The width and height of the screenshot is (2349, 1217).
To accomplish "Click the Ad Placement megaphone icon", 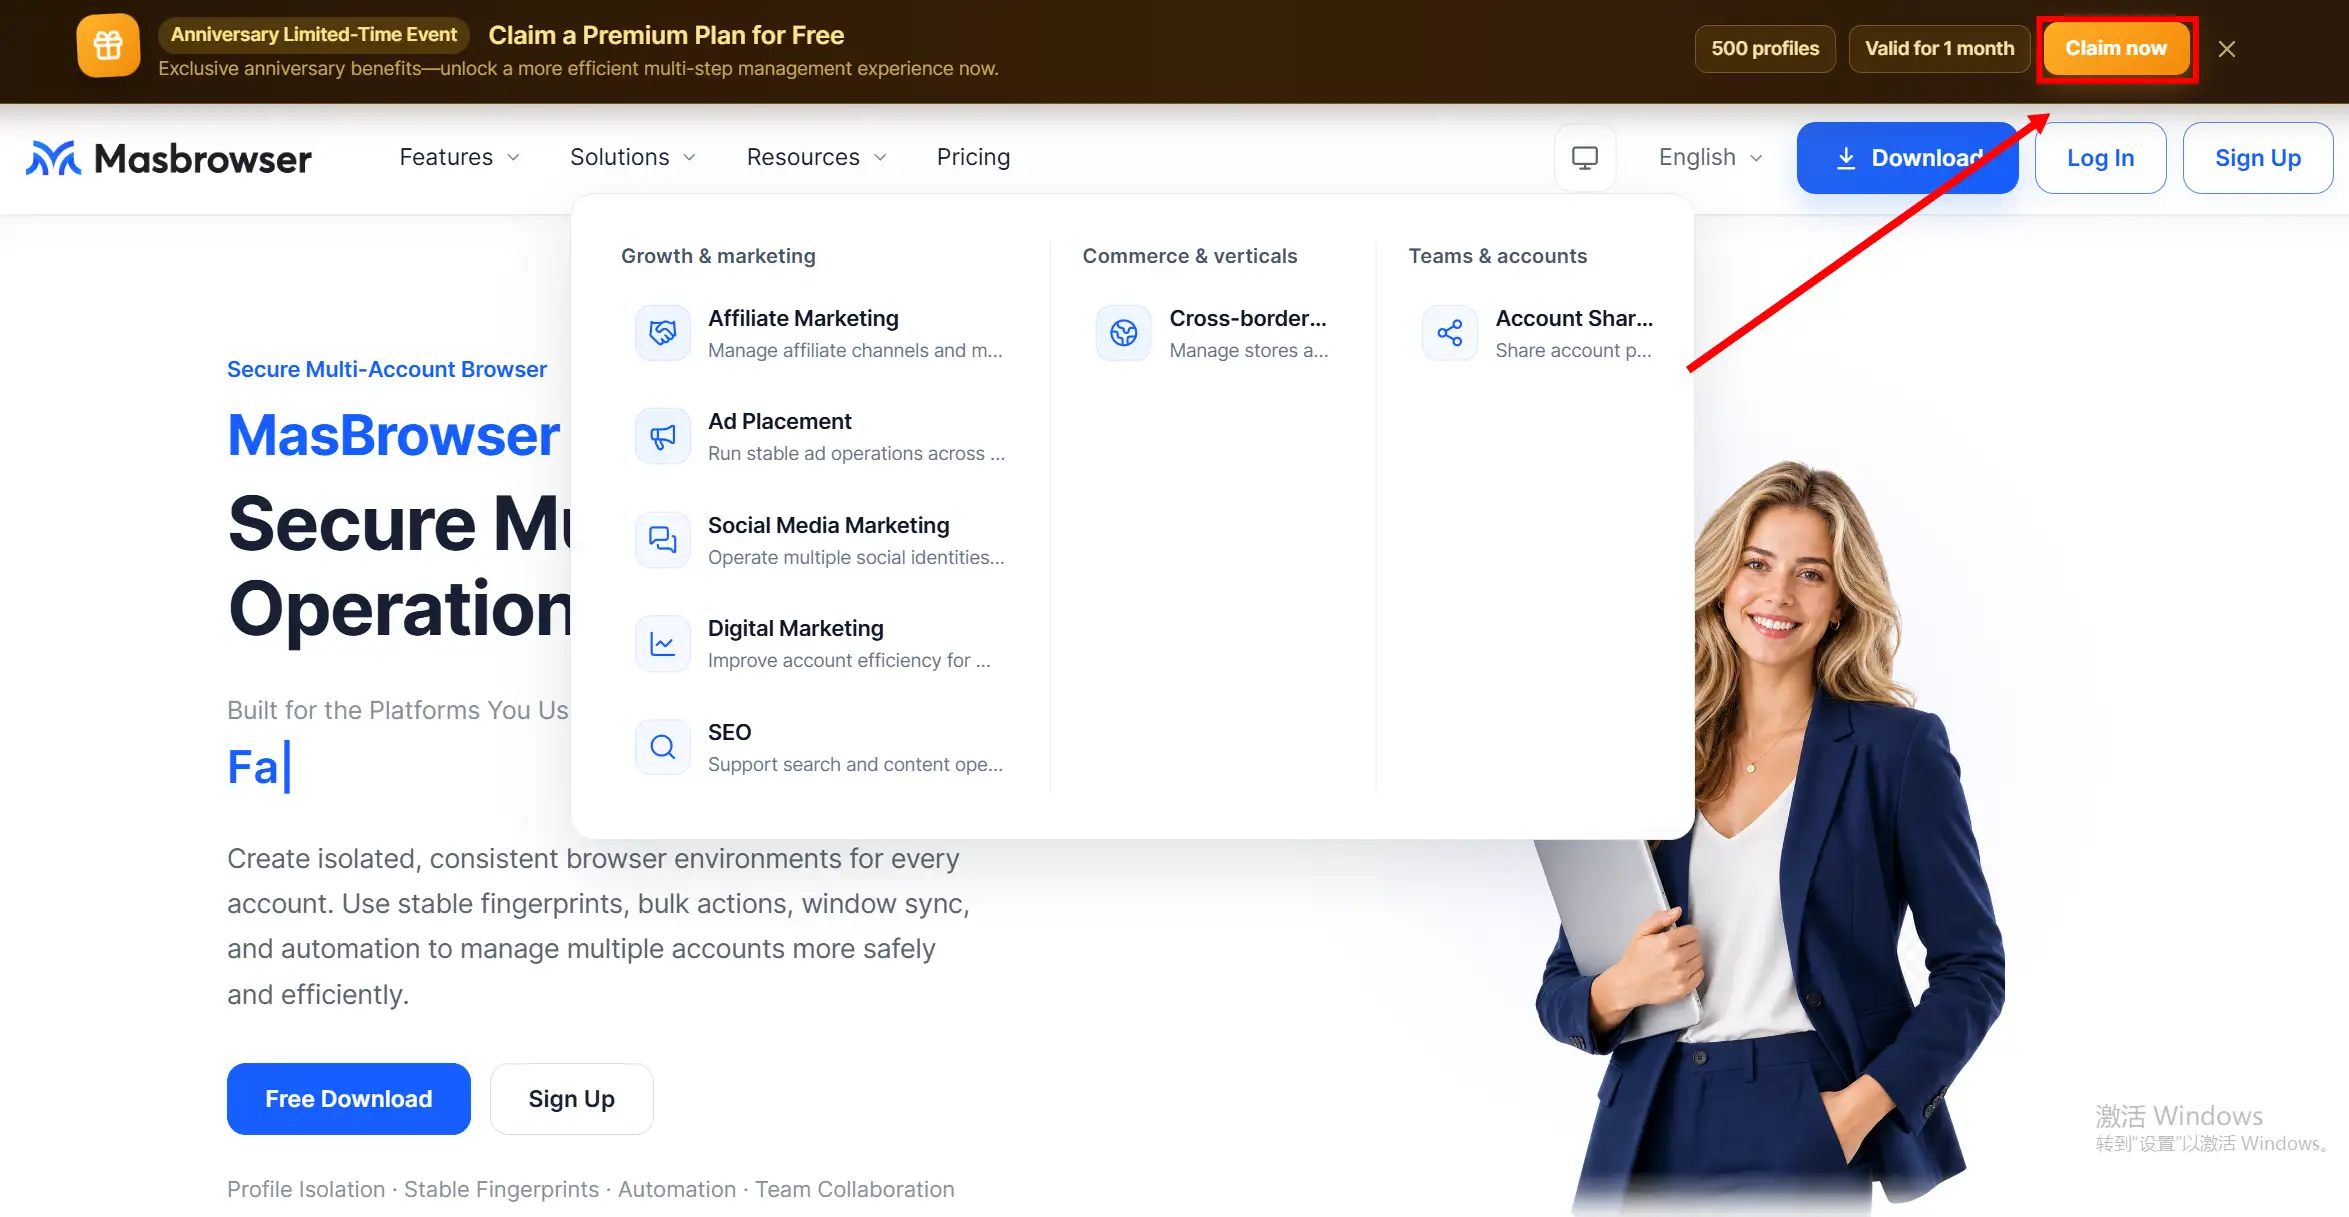I will click(x=663, y=436).
